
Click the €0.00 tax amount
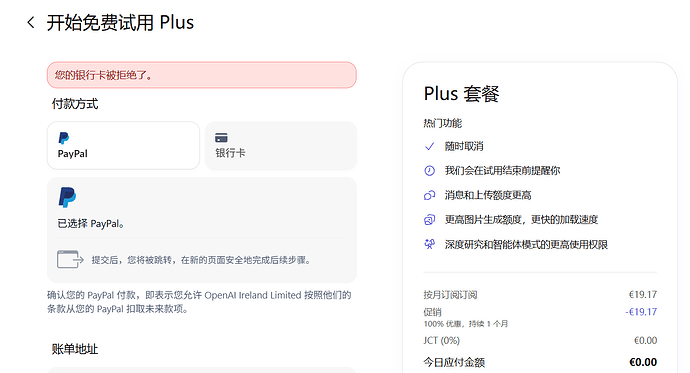coord(646,340)
